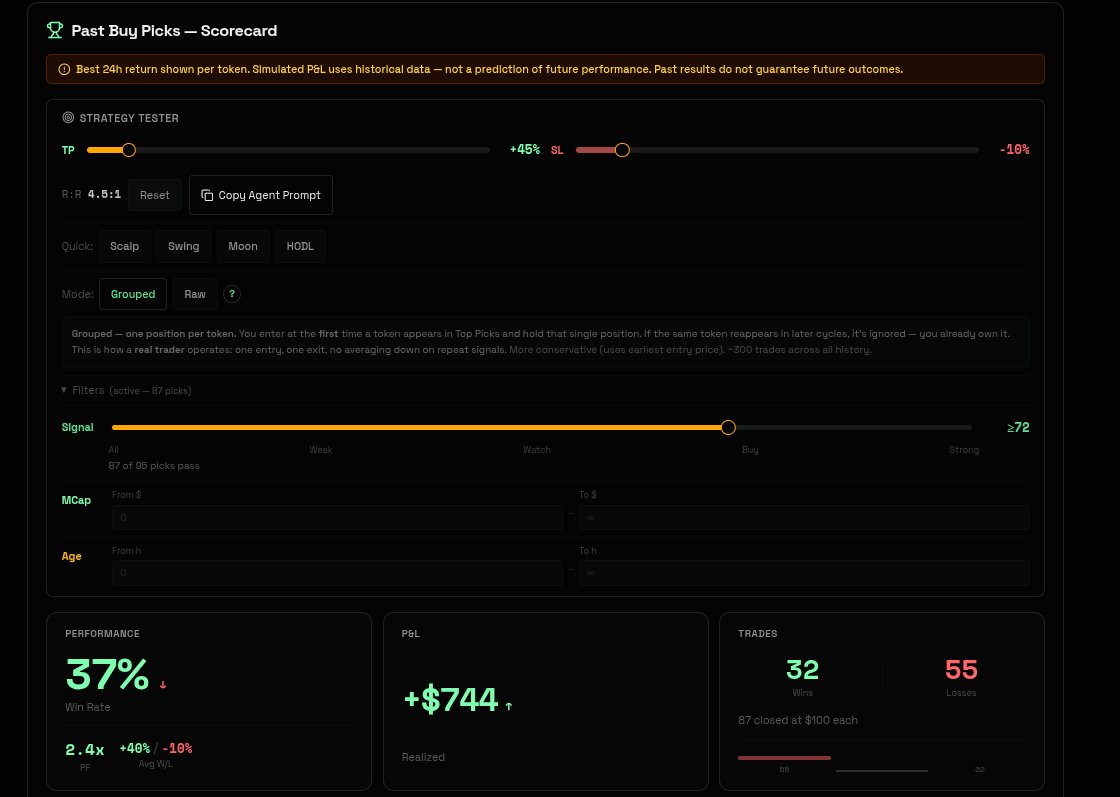
Task: Collapse the Filters section
Action: tap(126, 391)
